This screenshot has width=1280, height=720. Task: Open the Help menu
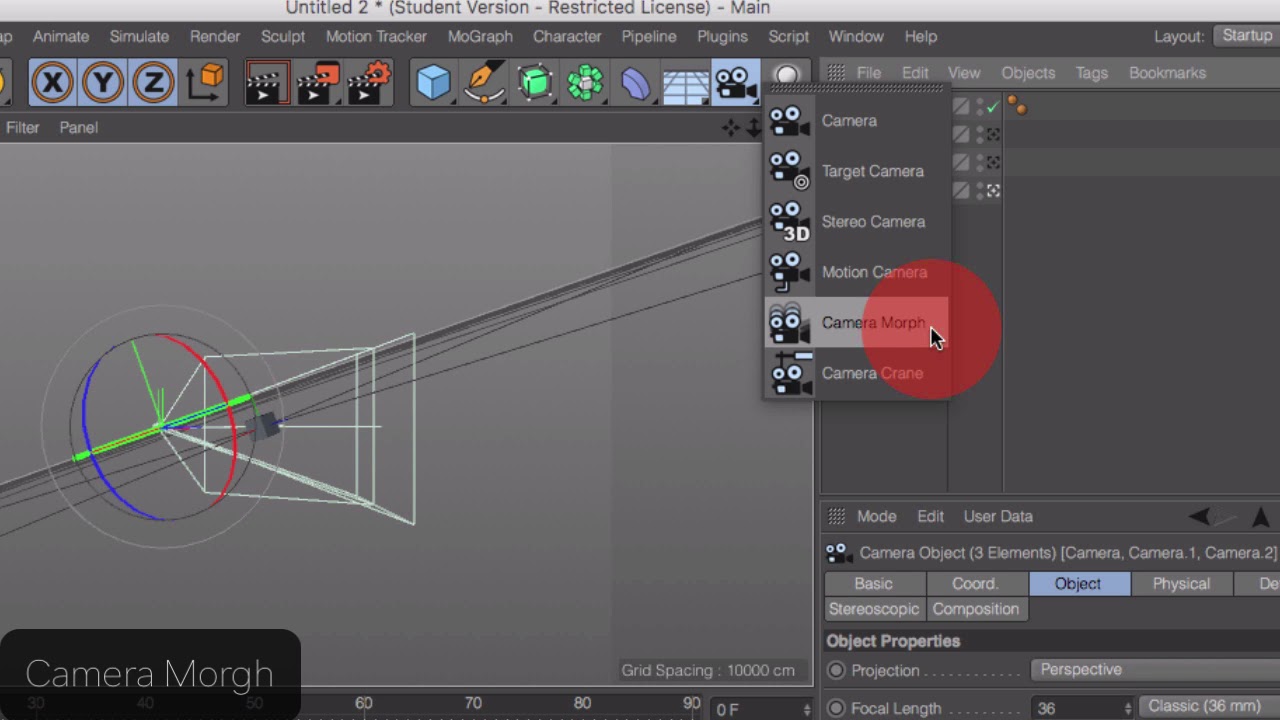coord(921,36)
